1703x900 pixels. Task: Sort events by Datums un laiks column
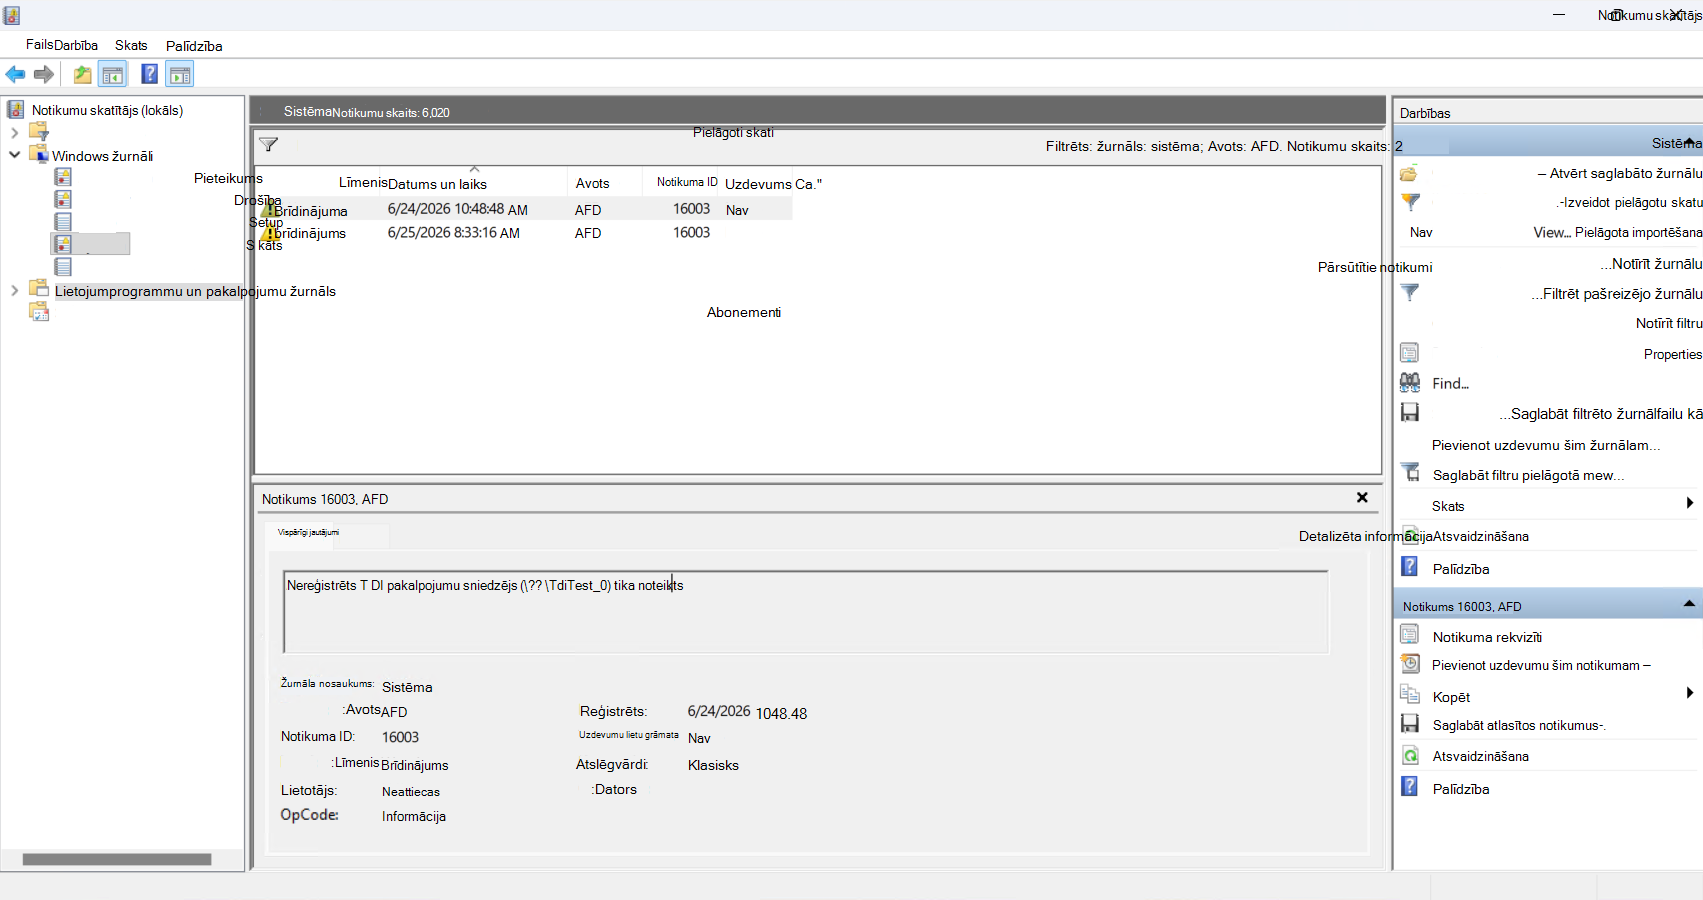point(437,184)
